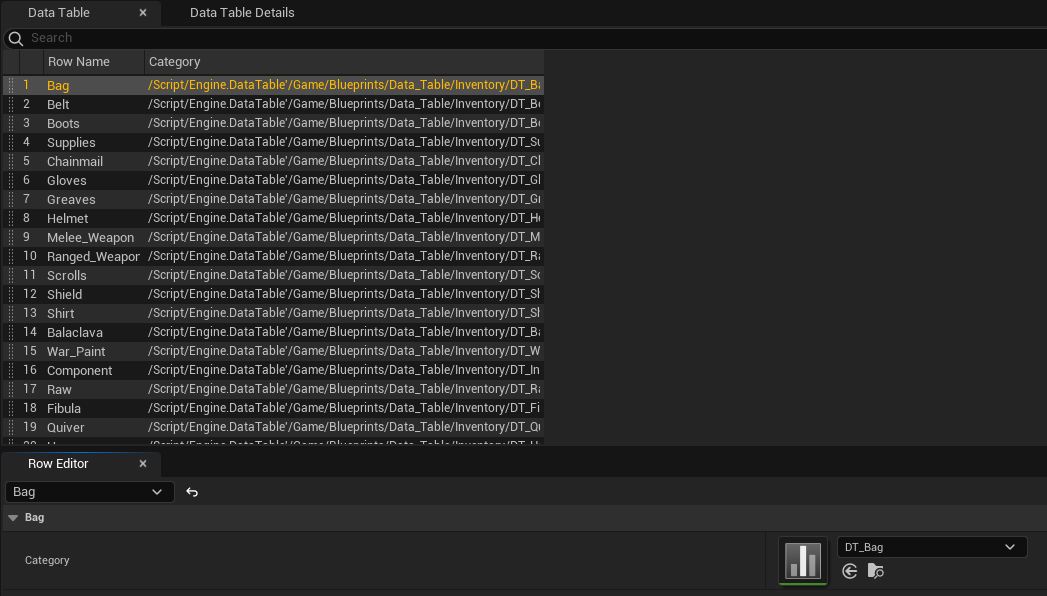Select the Gloves row
1047x596 pixels.
coord(273,180)
